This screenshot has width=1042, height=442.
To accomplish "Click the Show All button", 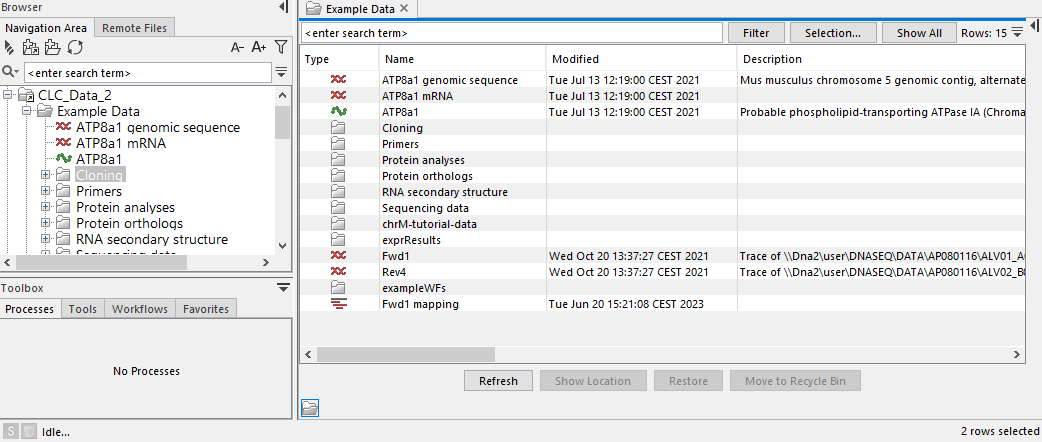I will [919, 33].
